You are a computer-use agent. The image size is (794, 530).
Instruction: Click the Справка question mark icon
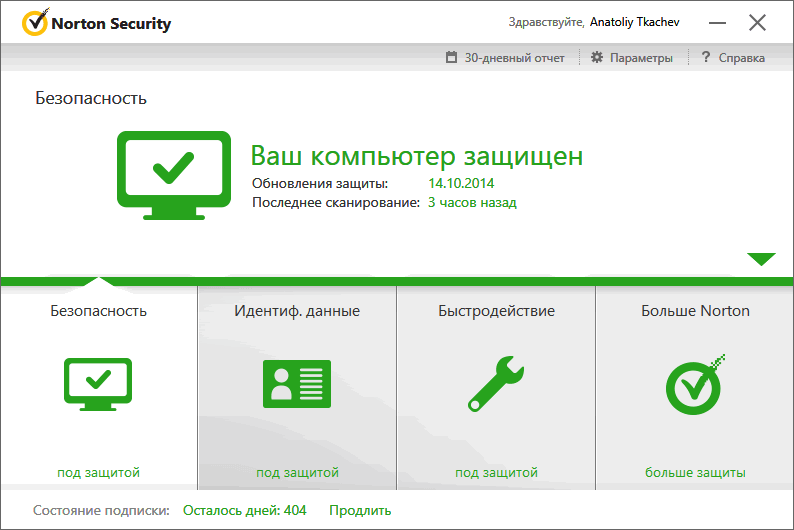click(x=706, y=57)
